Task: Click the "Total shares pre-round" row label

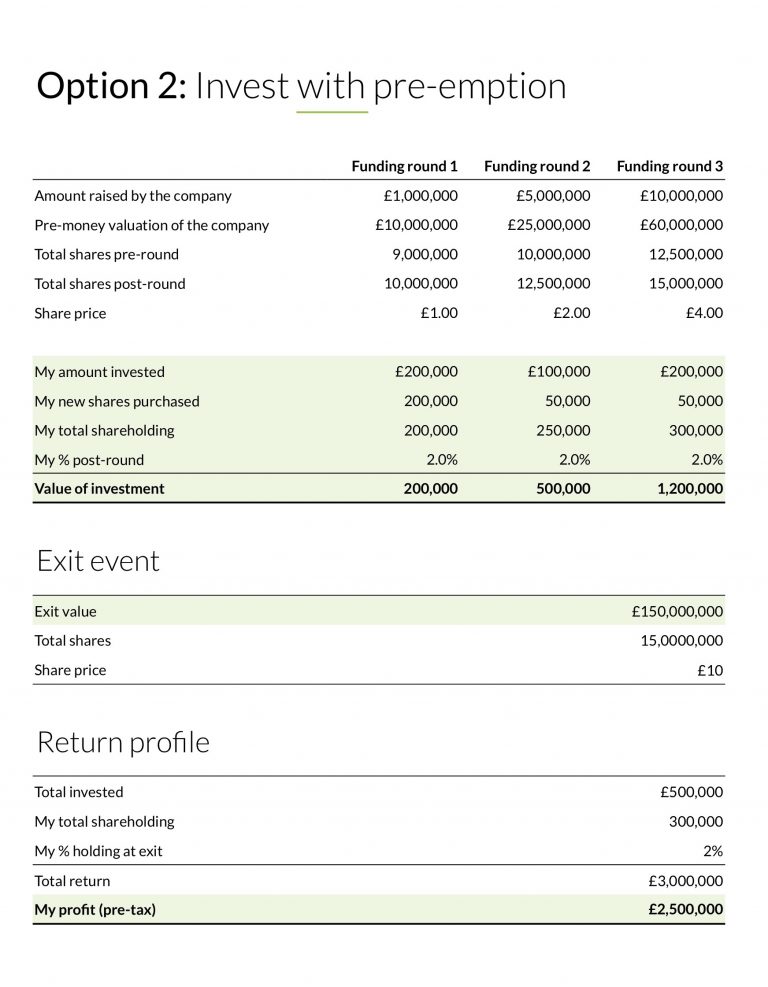Action: (x=109, y=254)
